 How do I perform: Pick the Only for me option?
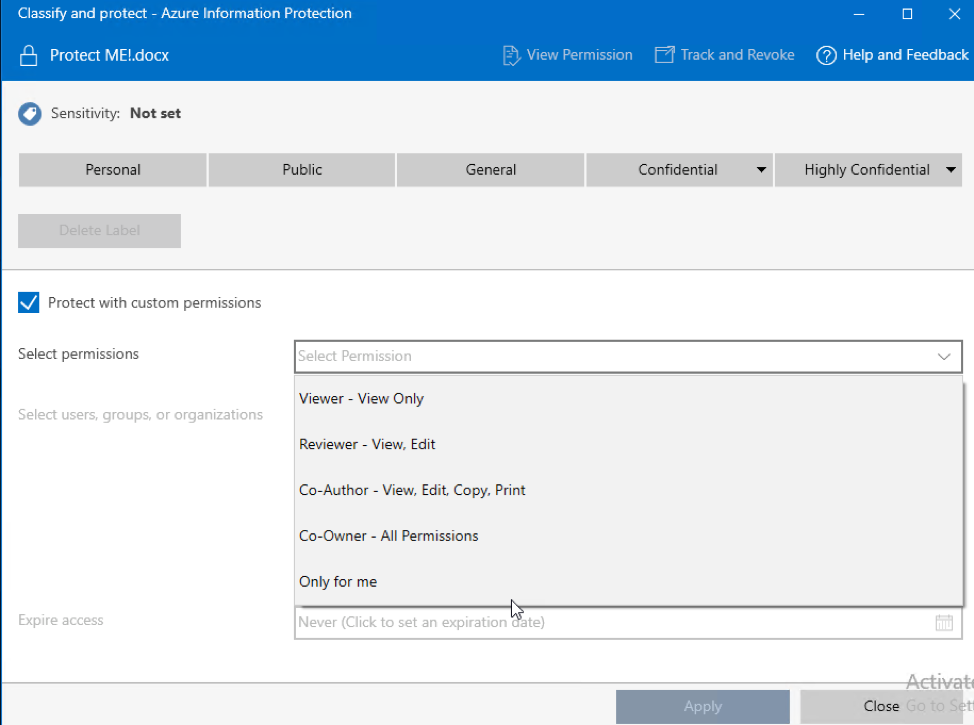[629, 582]
